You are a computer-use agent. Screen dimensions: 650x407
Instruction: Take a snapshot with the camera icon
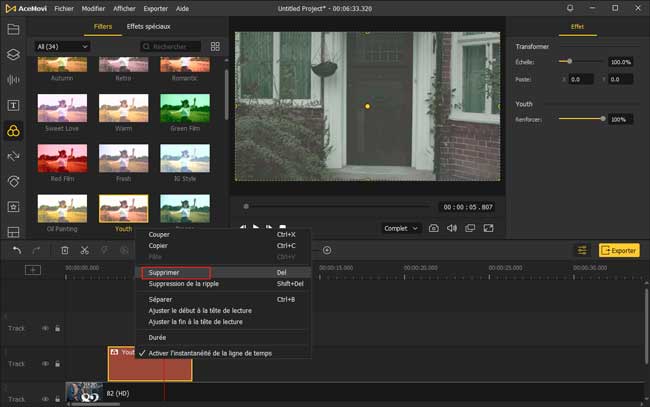pos(433,228)
